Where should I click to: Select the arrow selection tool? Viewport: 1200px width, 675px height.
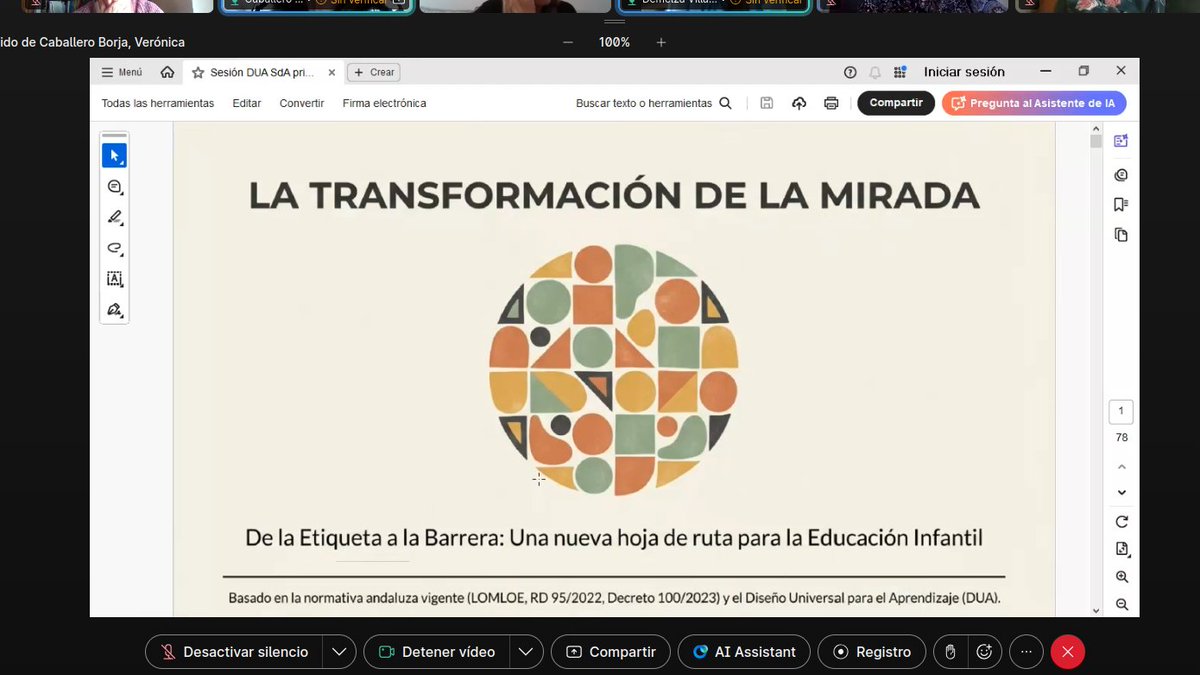pyautogui.click(x=114, y=154)
